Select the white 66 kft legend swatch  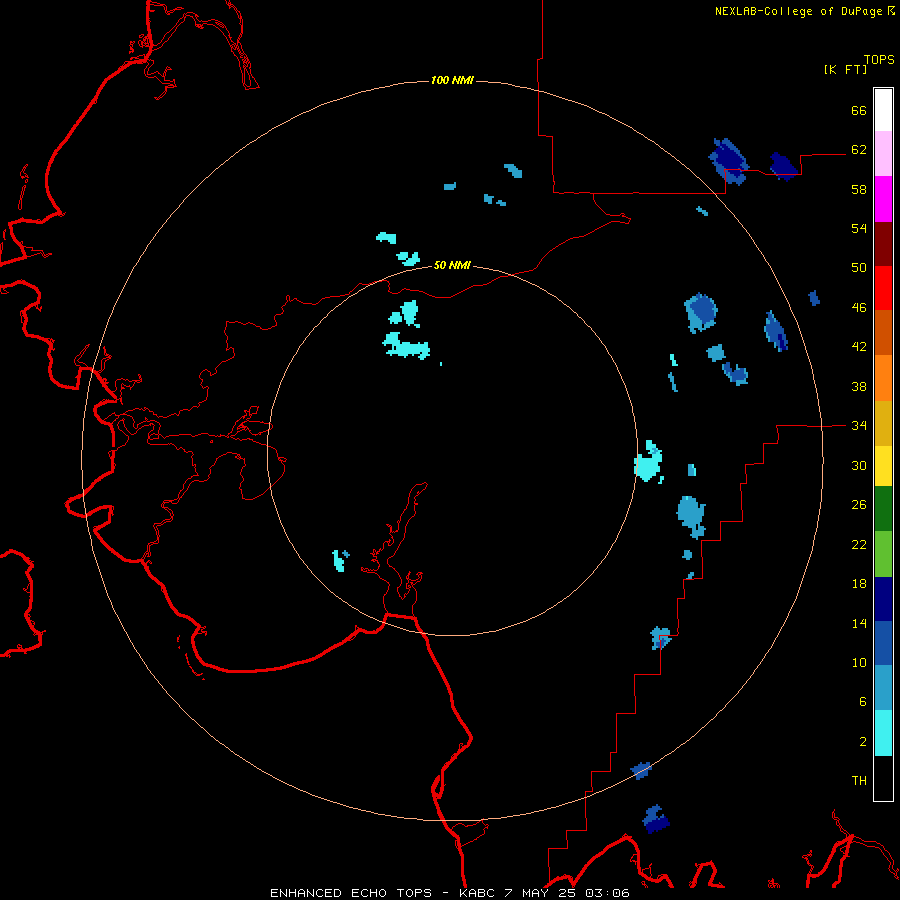pyautogui.click(x=883, y=110)
